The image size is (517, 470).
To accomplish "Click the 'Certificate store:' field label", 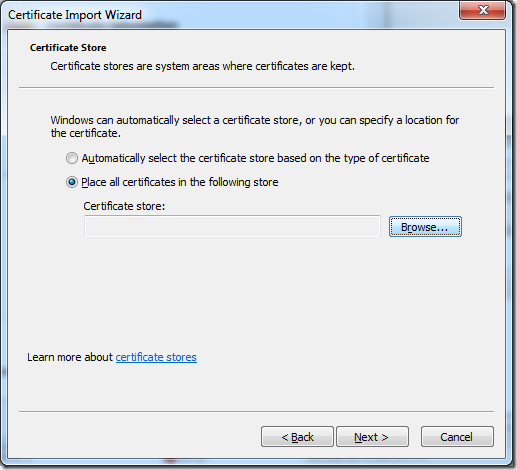I will point(124,206).
